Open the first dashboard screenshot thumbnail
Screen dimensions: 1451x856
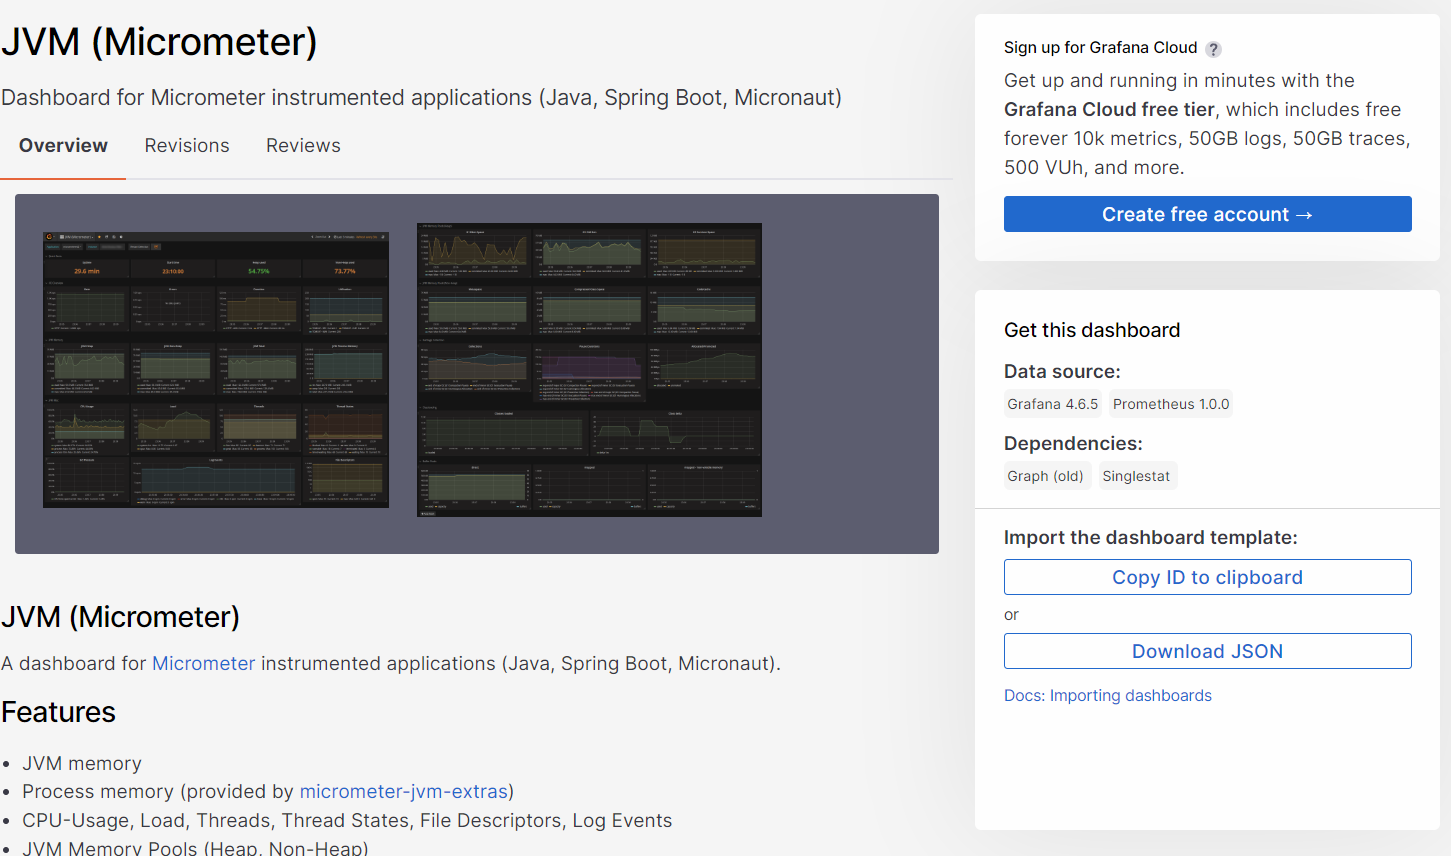[x=216, y=370]
